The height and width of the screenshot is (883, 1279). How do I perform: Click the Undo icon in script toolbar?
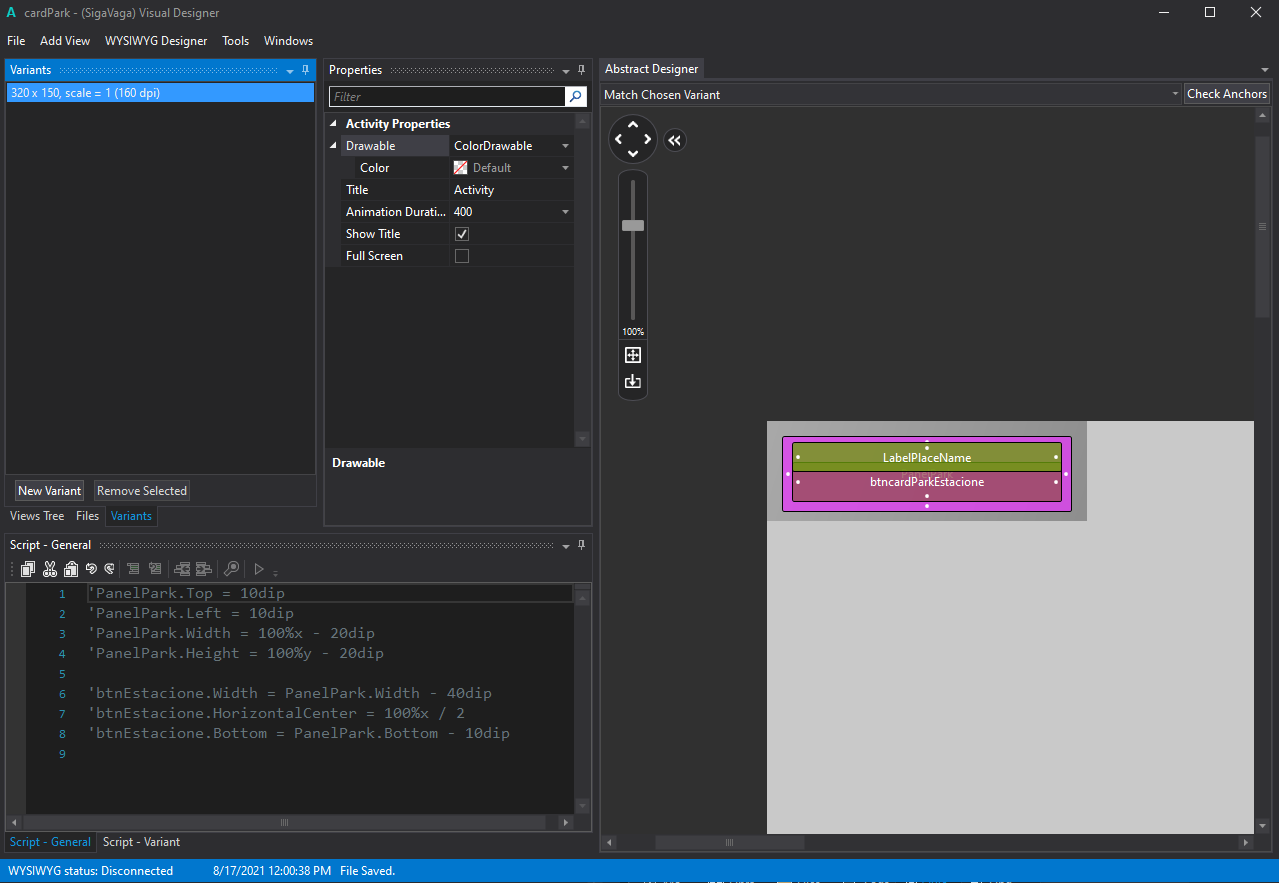click(x=91, y=569)
